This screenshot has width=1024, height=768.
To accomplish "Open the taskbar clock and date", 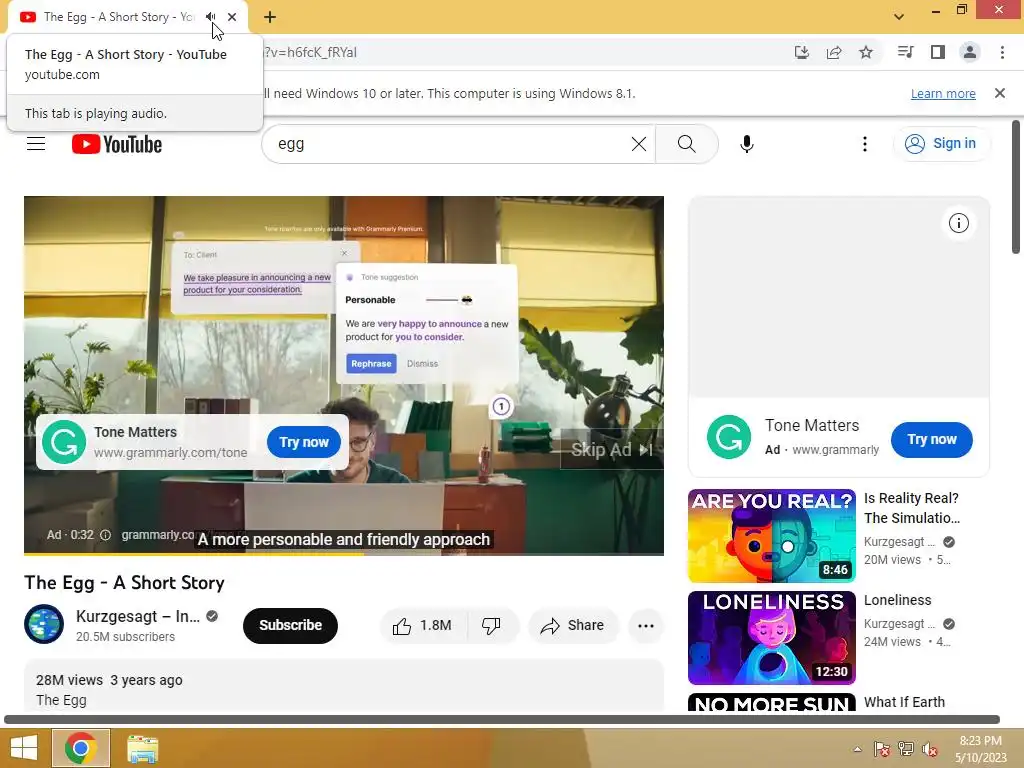I will 980,749.
